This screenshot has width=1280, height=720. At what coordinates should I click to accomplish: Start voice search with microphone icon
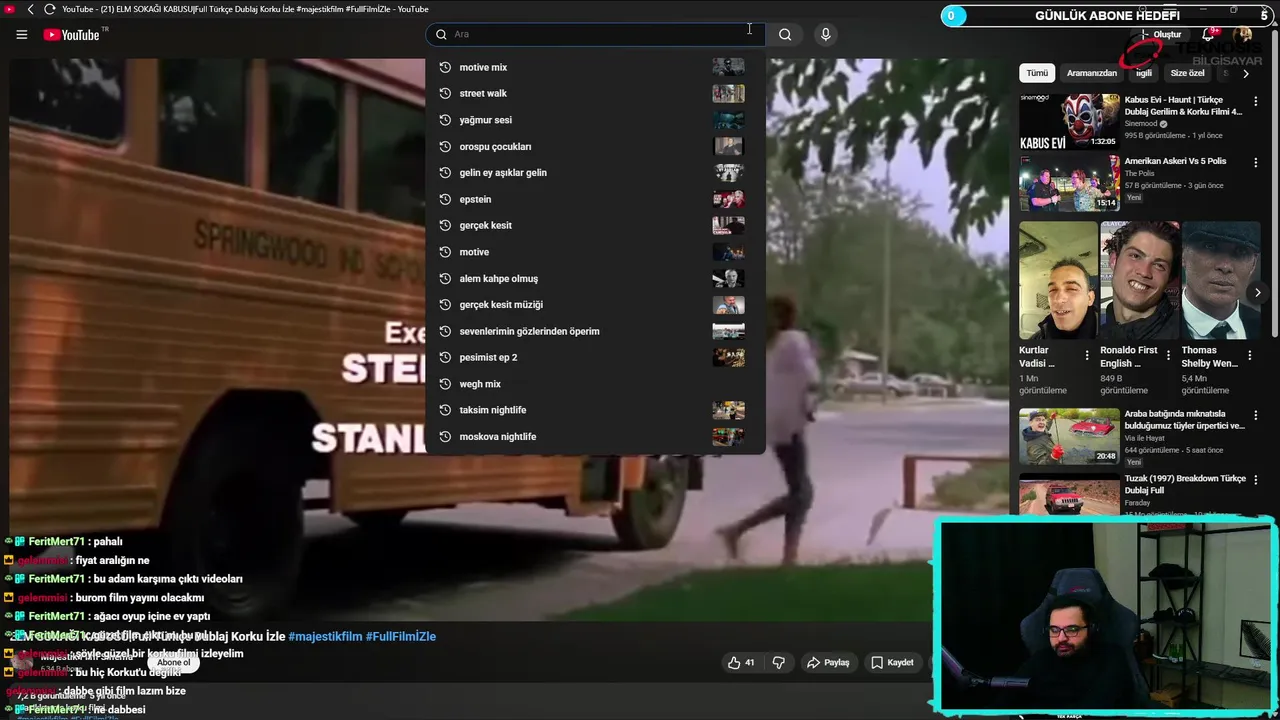pyautogui.click(x=825, y=34)
